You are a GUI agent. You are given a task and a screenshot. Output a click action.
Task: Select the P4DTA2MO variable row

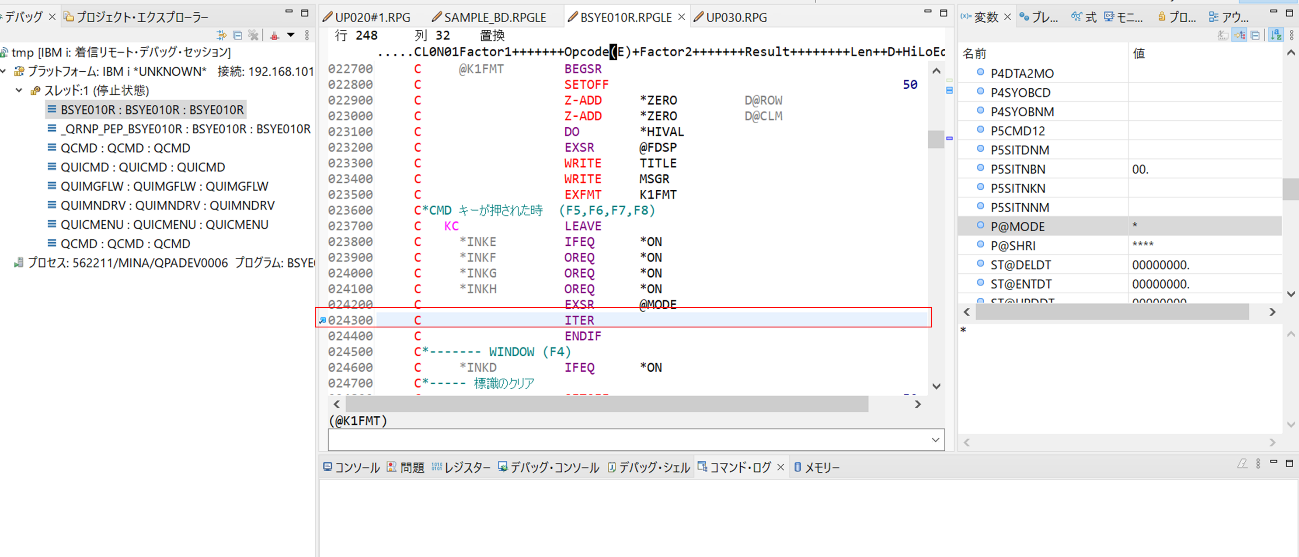(1120, 74)
